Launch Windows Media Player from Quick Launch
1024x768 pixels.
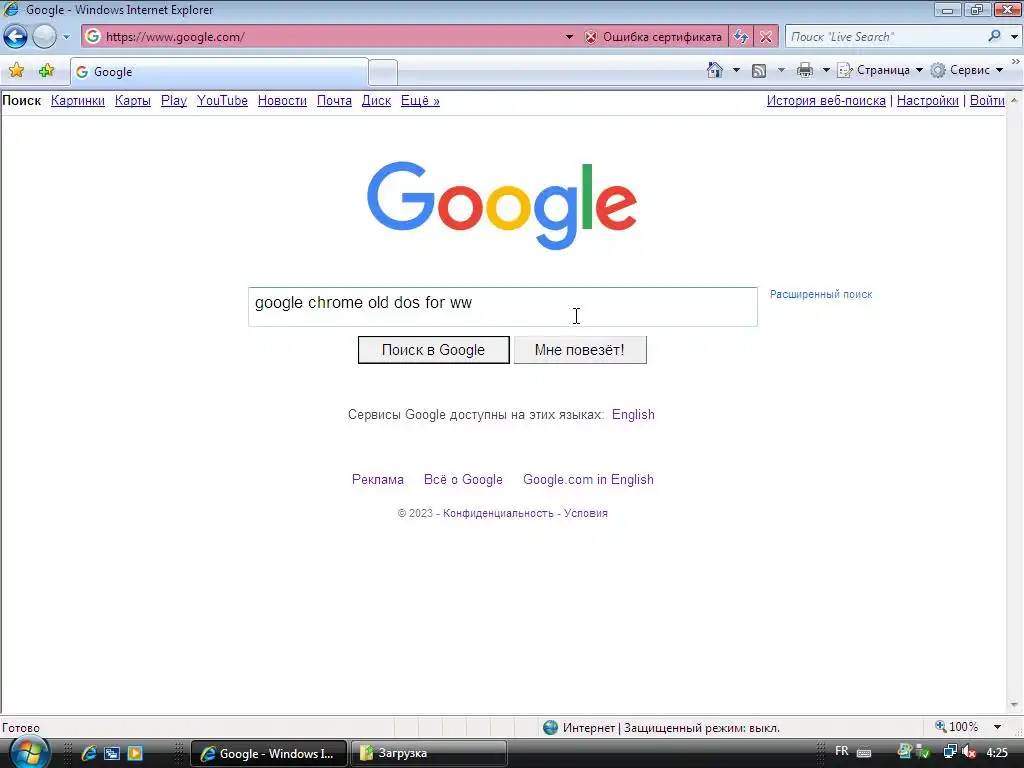[x=135, y=753]
